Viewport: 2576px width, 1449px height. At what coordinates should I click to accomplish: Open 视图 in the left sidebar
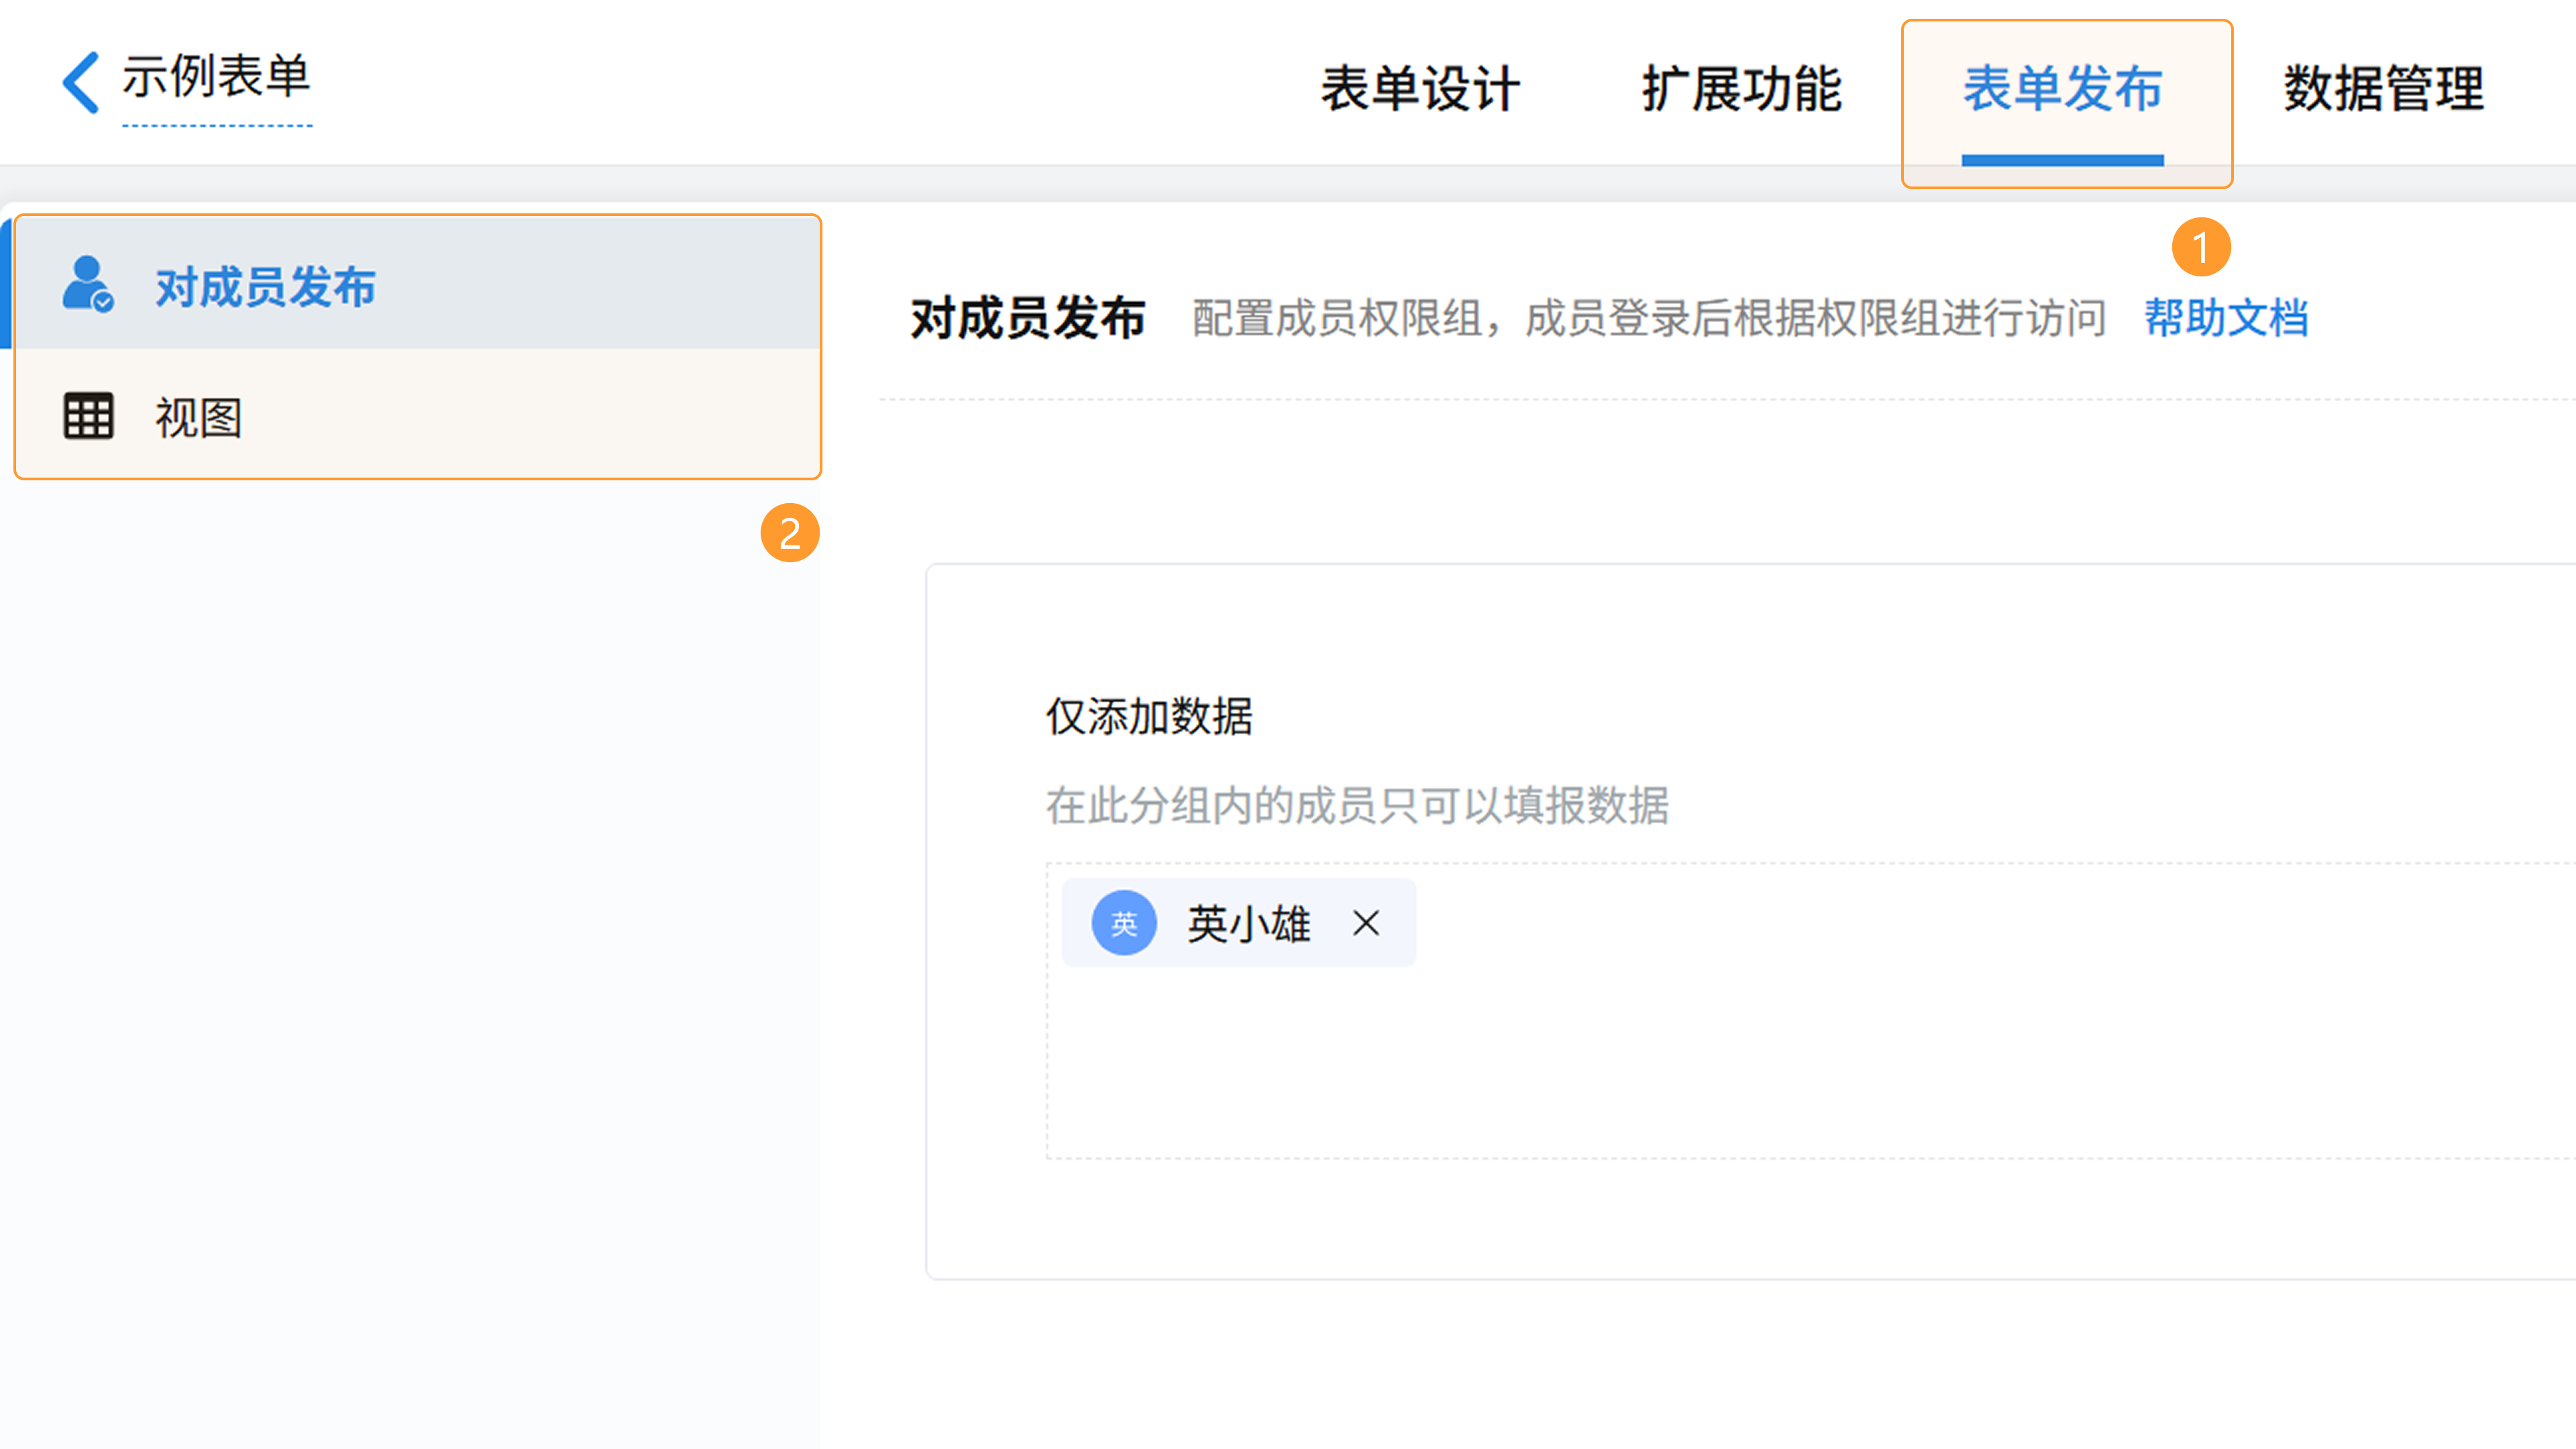[x=198, y=417]
